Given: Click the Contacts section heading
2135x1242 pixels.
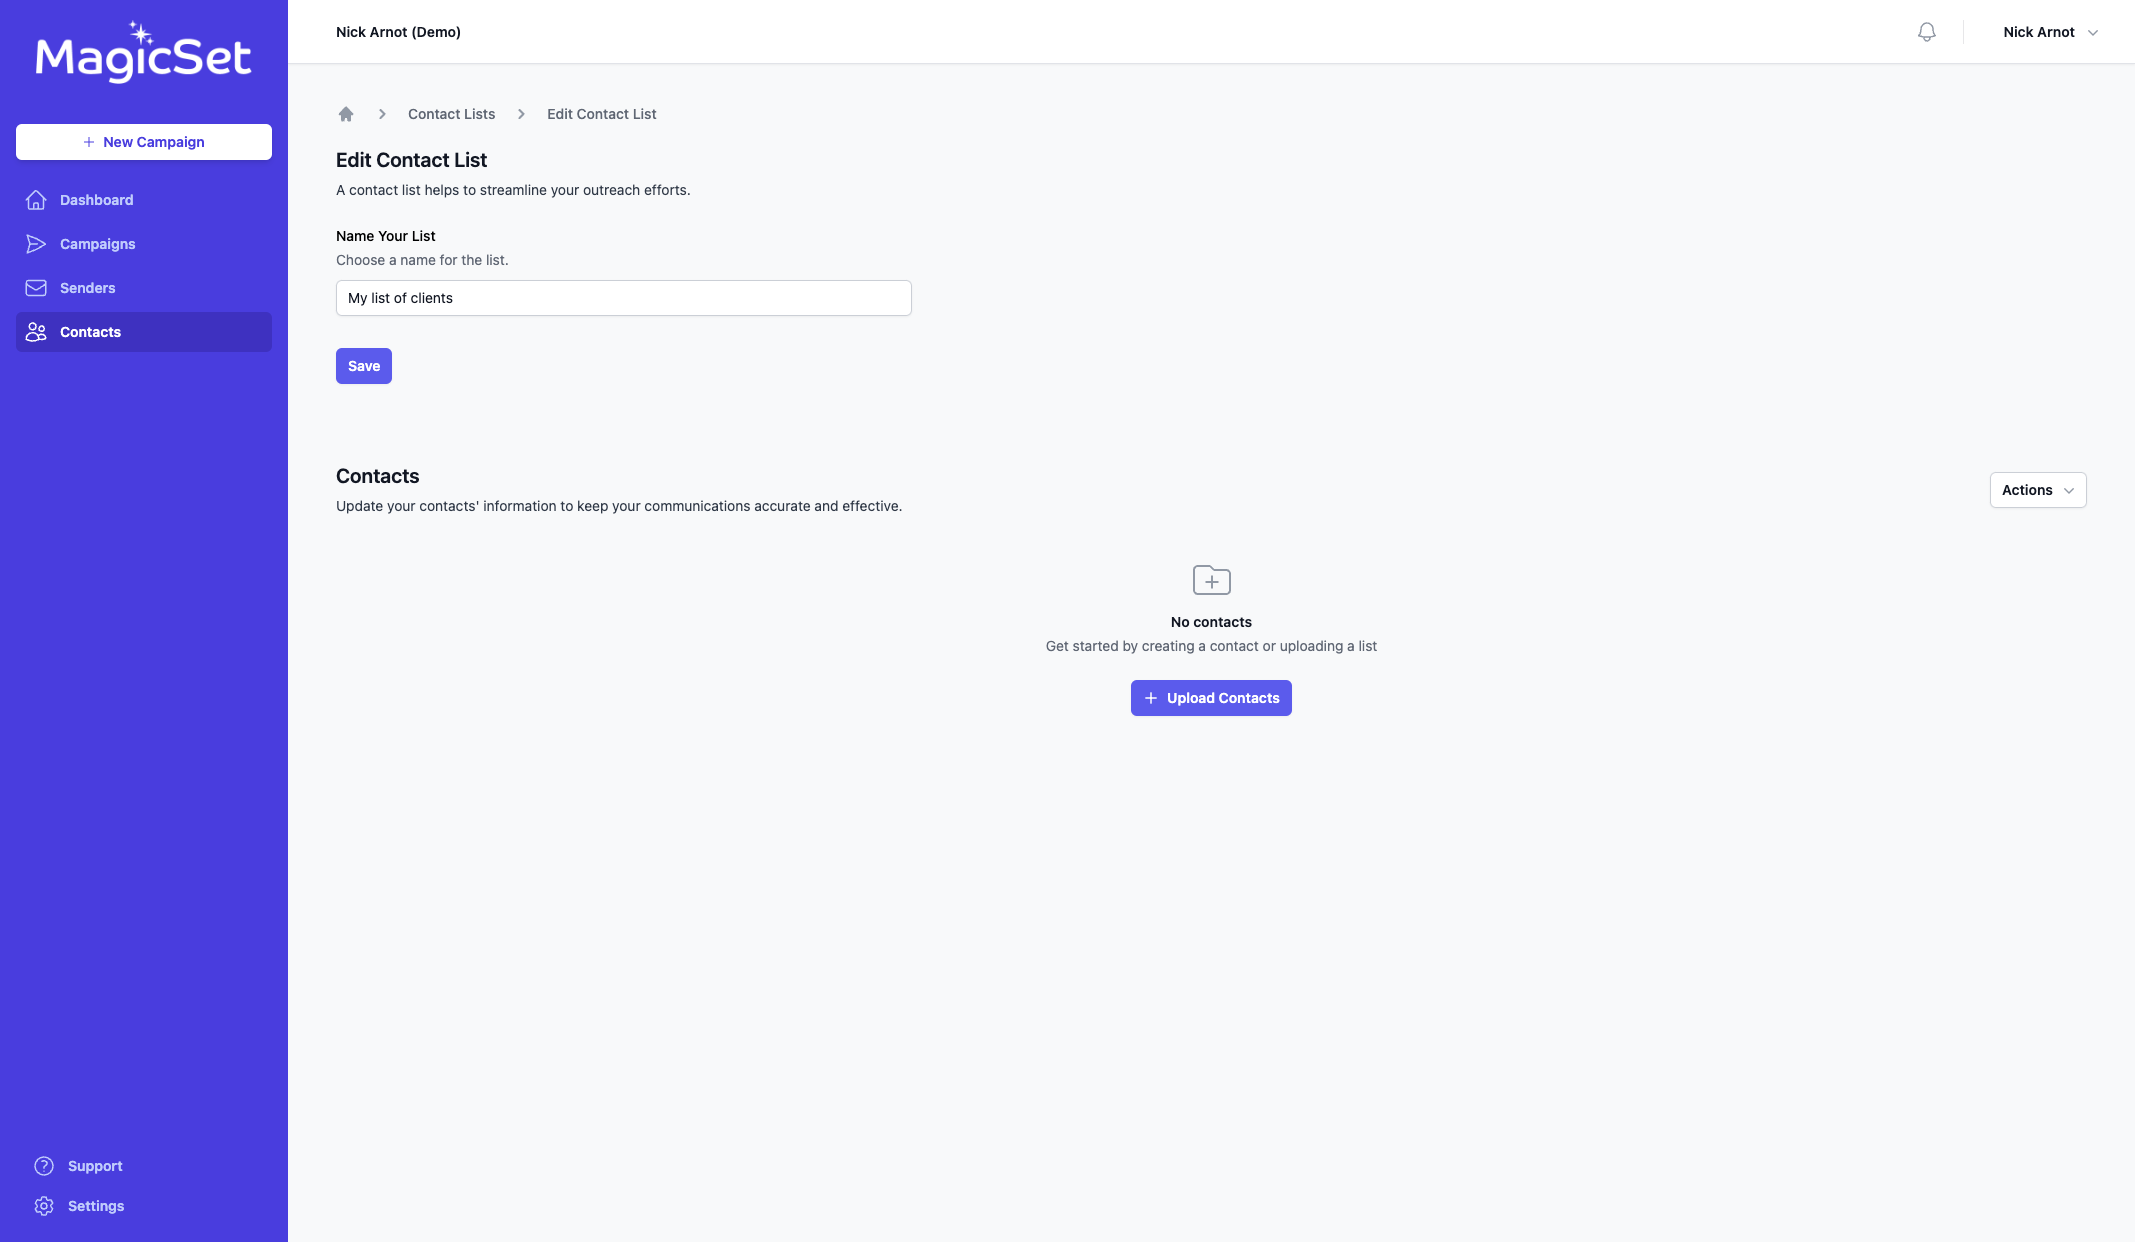Looking at the screenshot, I should 377,476.
